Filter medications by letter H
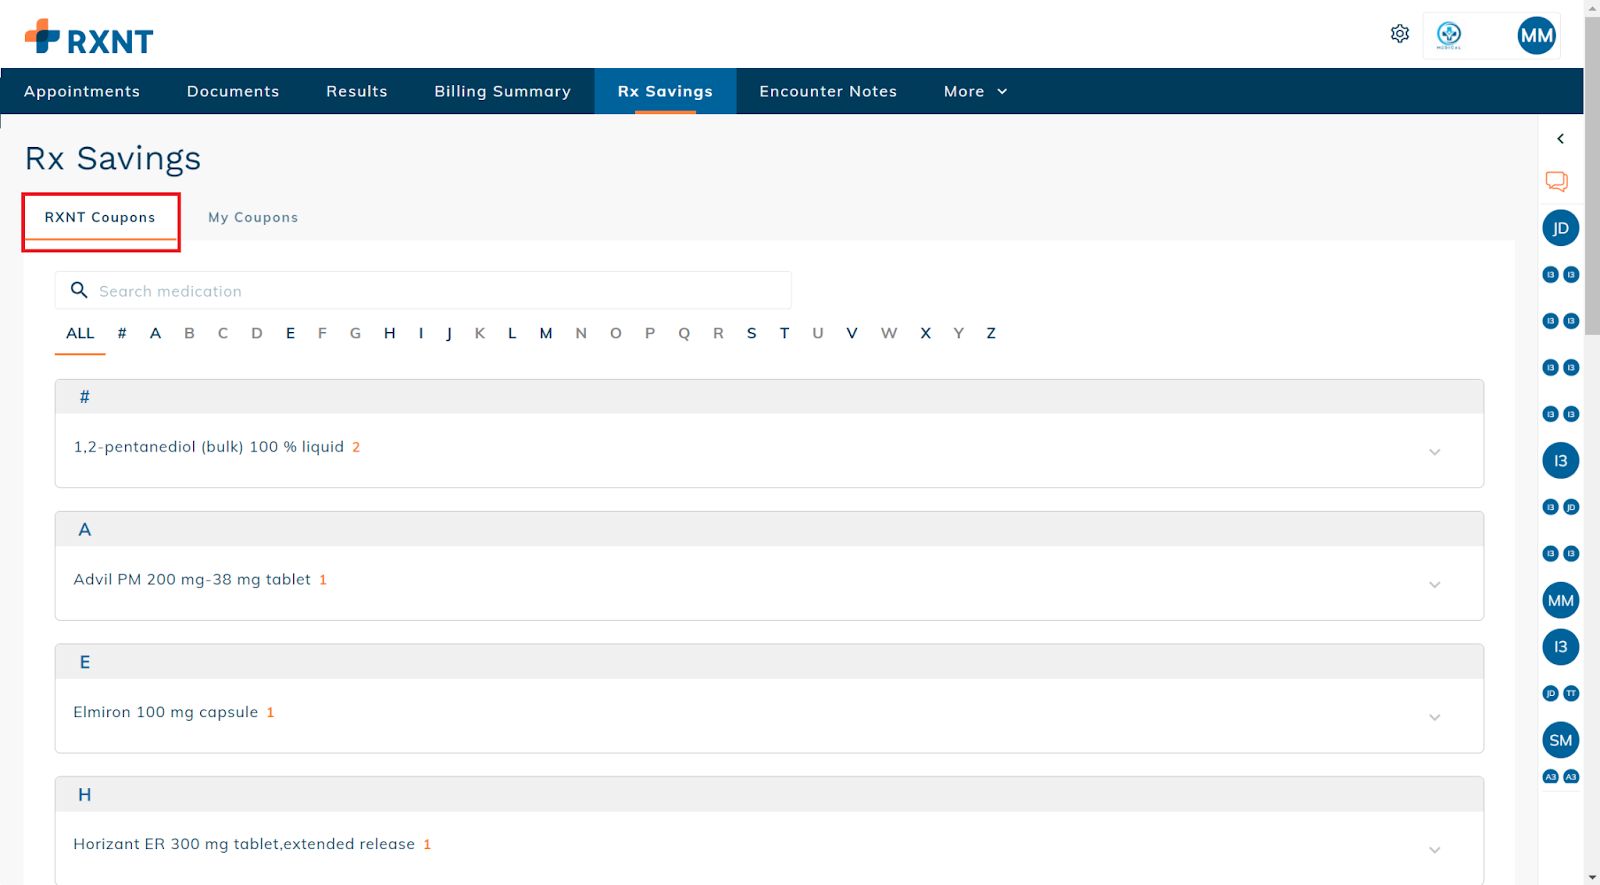 click(x=389, y=333)
